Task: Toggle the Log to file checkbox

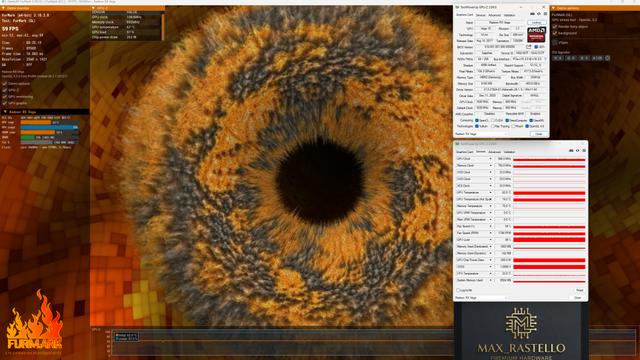Action: (x=458, y=290)
